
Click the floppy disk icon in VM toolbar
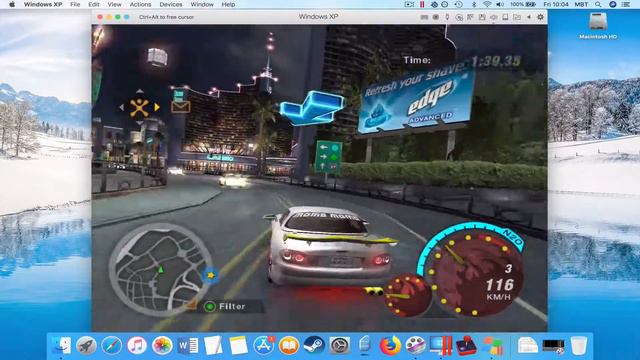tap(482, 17)
